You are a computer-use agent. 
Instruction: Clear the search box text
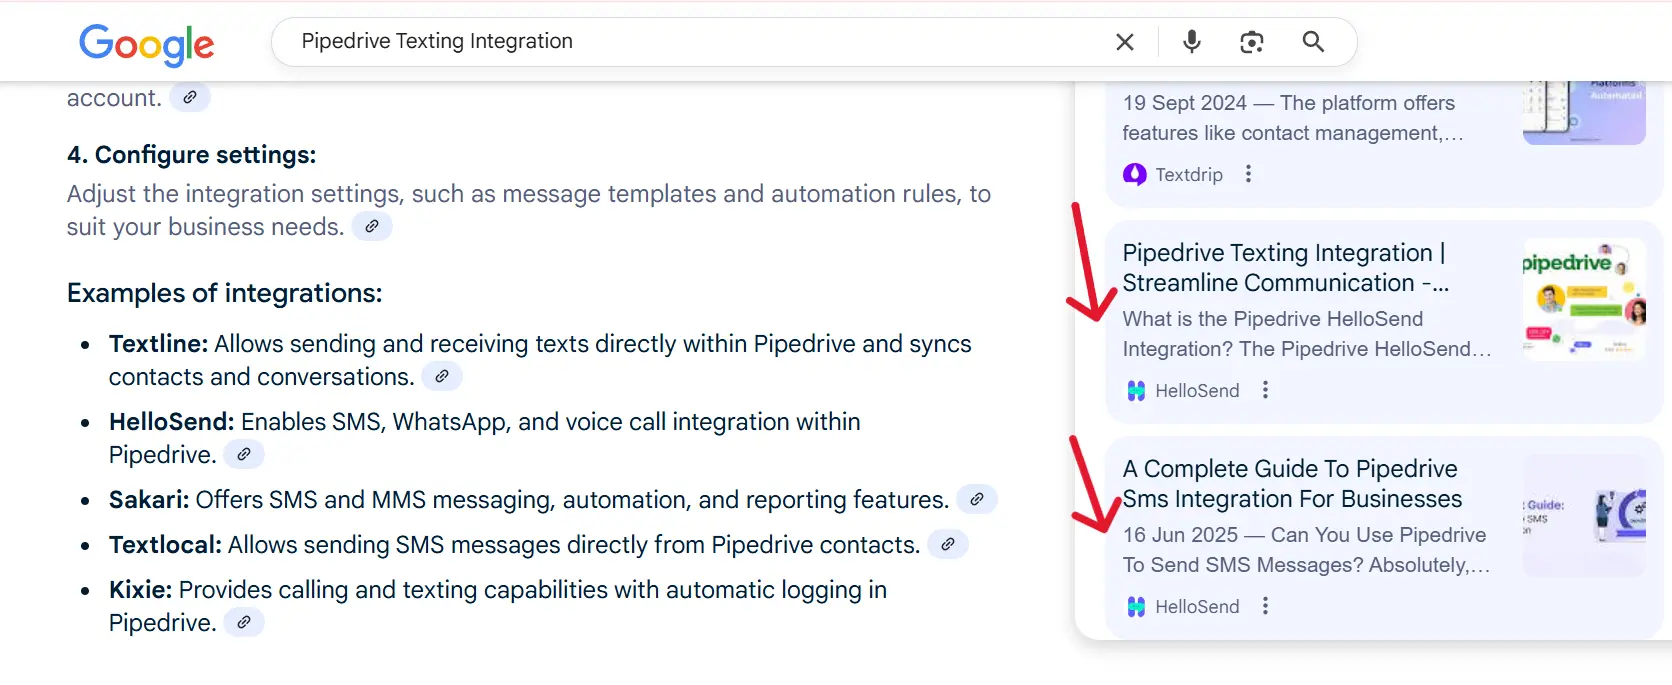(x=1125, y=42)
